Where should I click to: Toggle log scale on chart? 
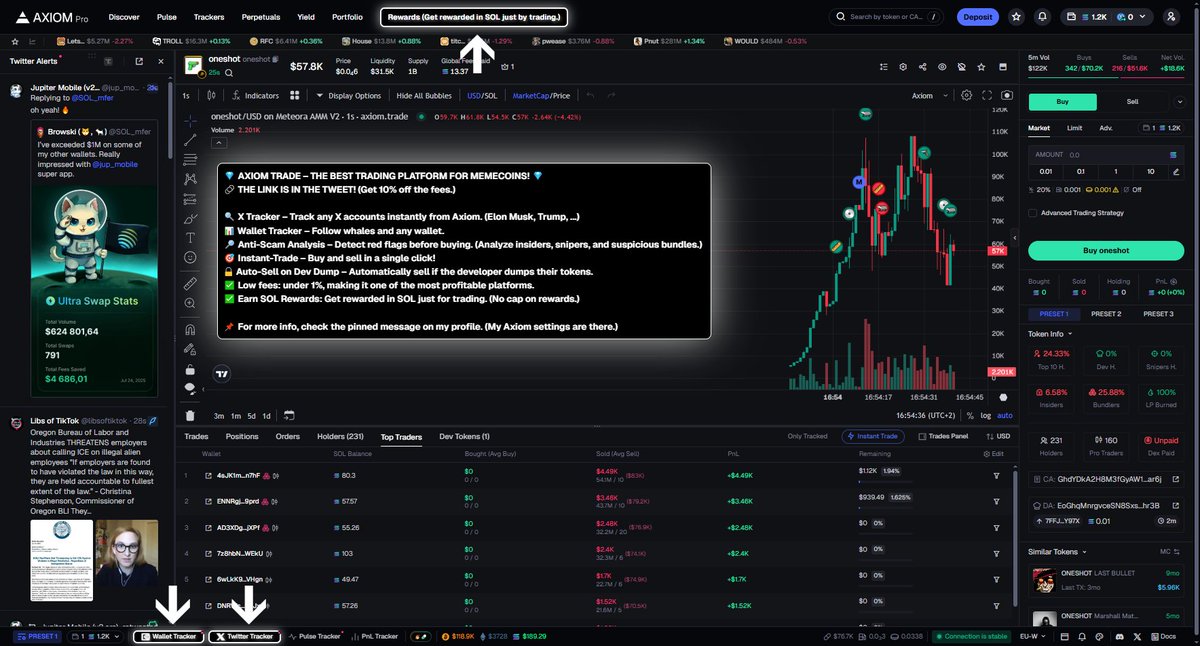(986, 415)
